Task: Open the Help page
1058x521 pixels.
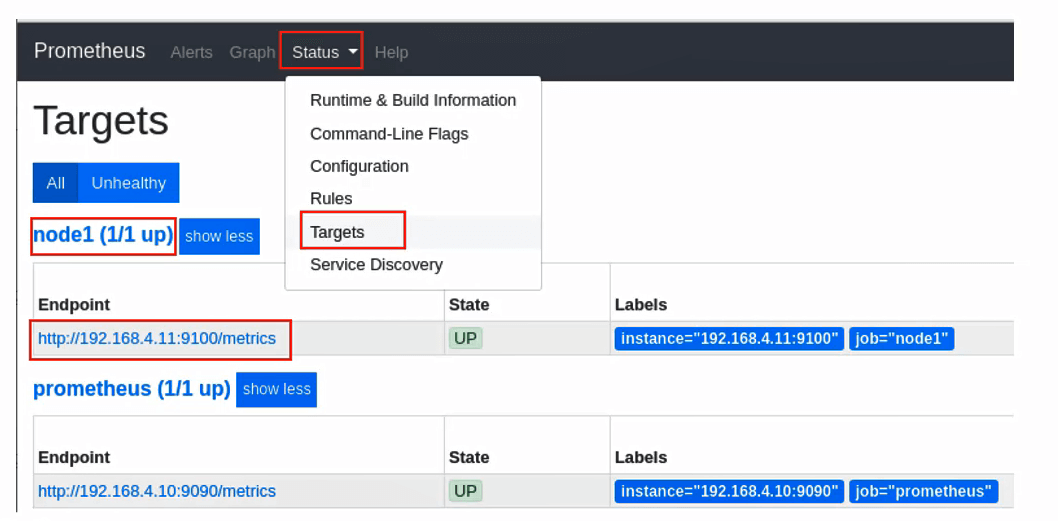Action: [391, 52]
